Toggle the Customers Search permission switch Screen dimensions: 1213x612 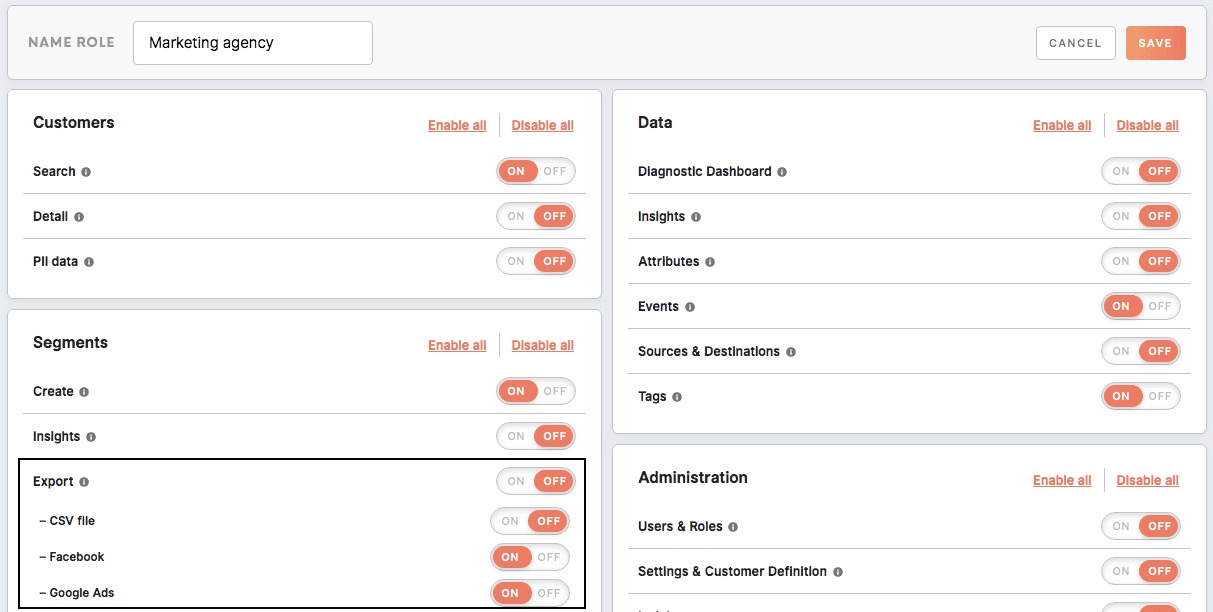[x=536, y=171]
